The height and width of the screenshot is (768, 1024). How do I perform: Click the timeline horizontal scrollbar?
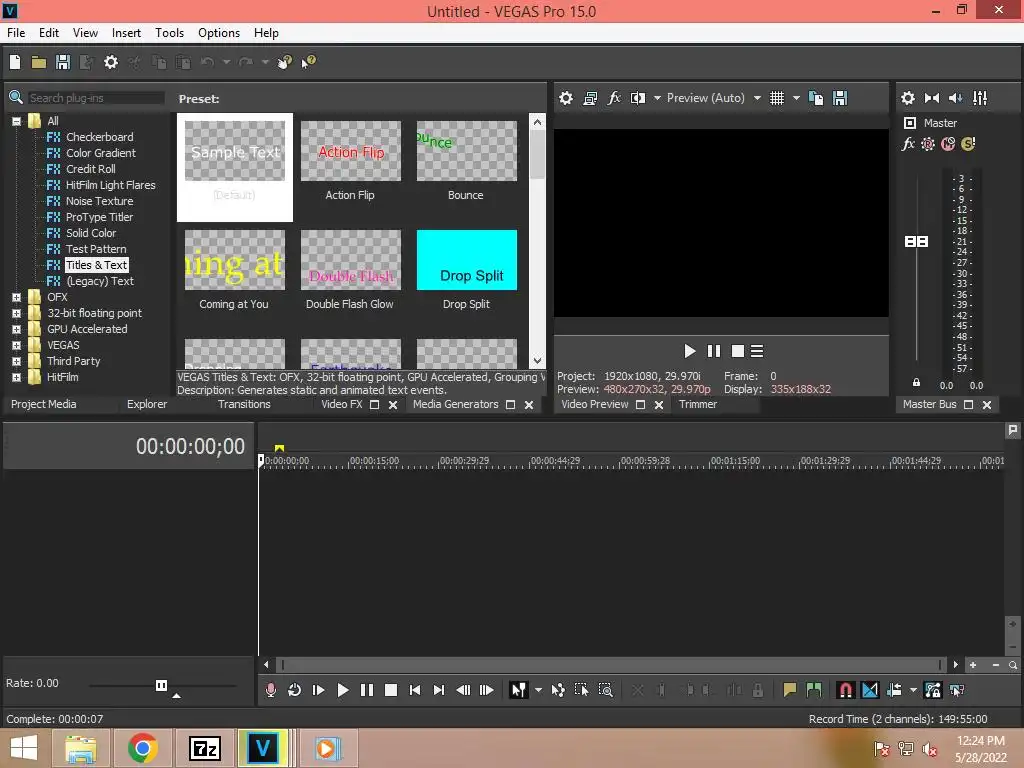pyautogui.click(x=611, y=665)
